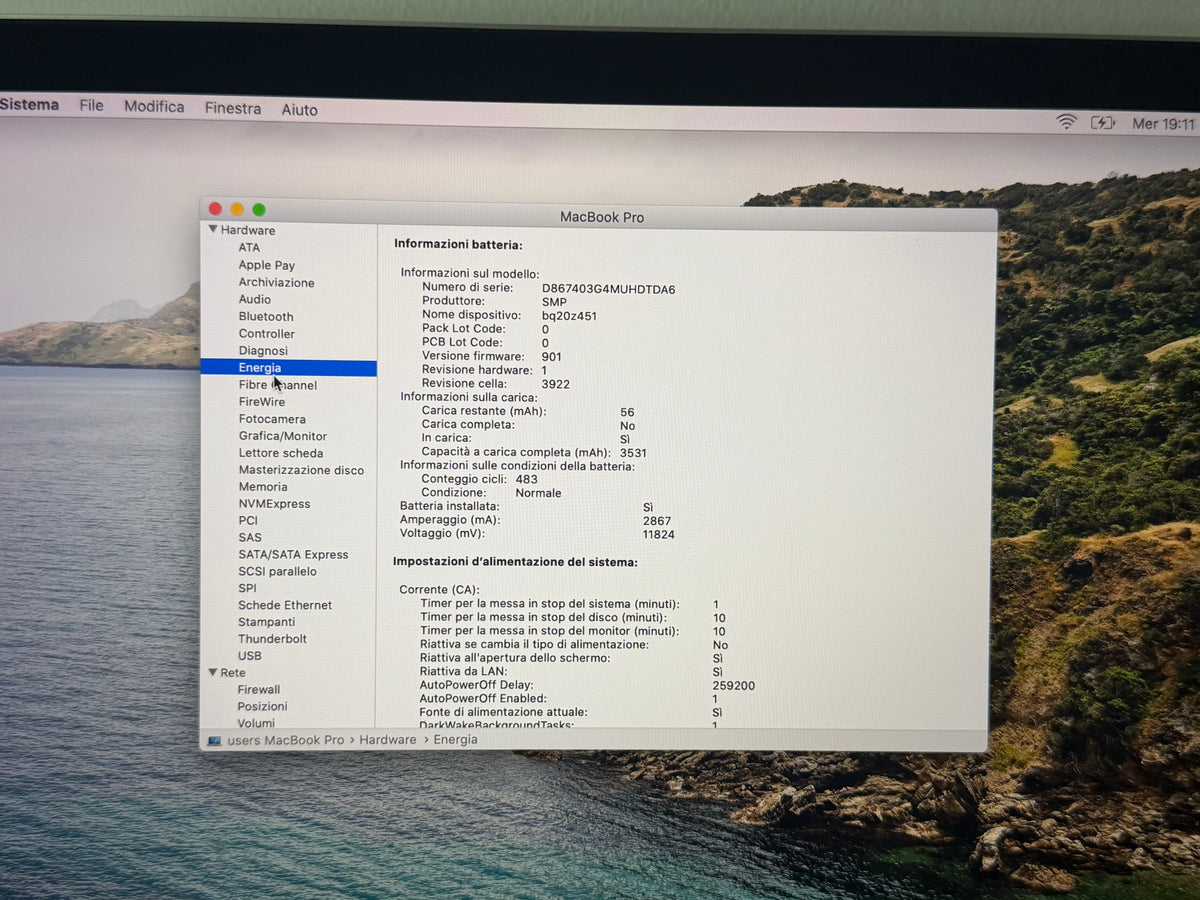
Task: Click Revisione cella value 3922
Action: point(555,384)
